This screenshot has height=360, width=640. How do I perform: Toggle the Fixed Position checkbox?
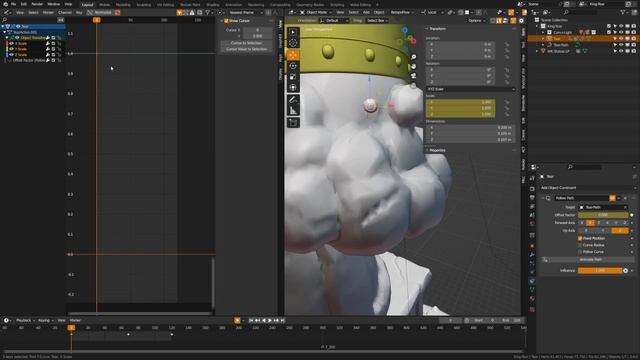click(x=580, y=238)
